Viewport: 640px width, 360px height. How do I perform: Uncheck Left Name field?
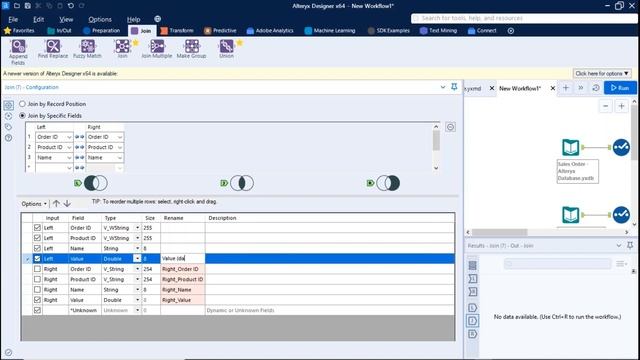tap(37, 248)
